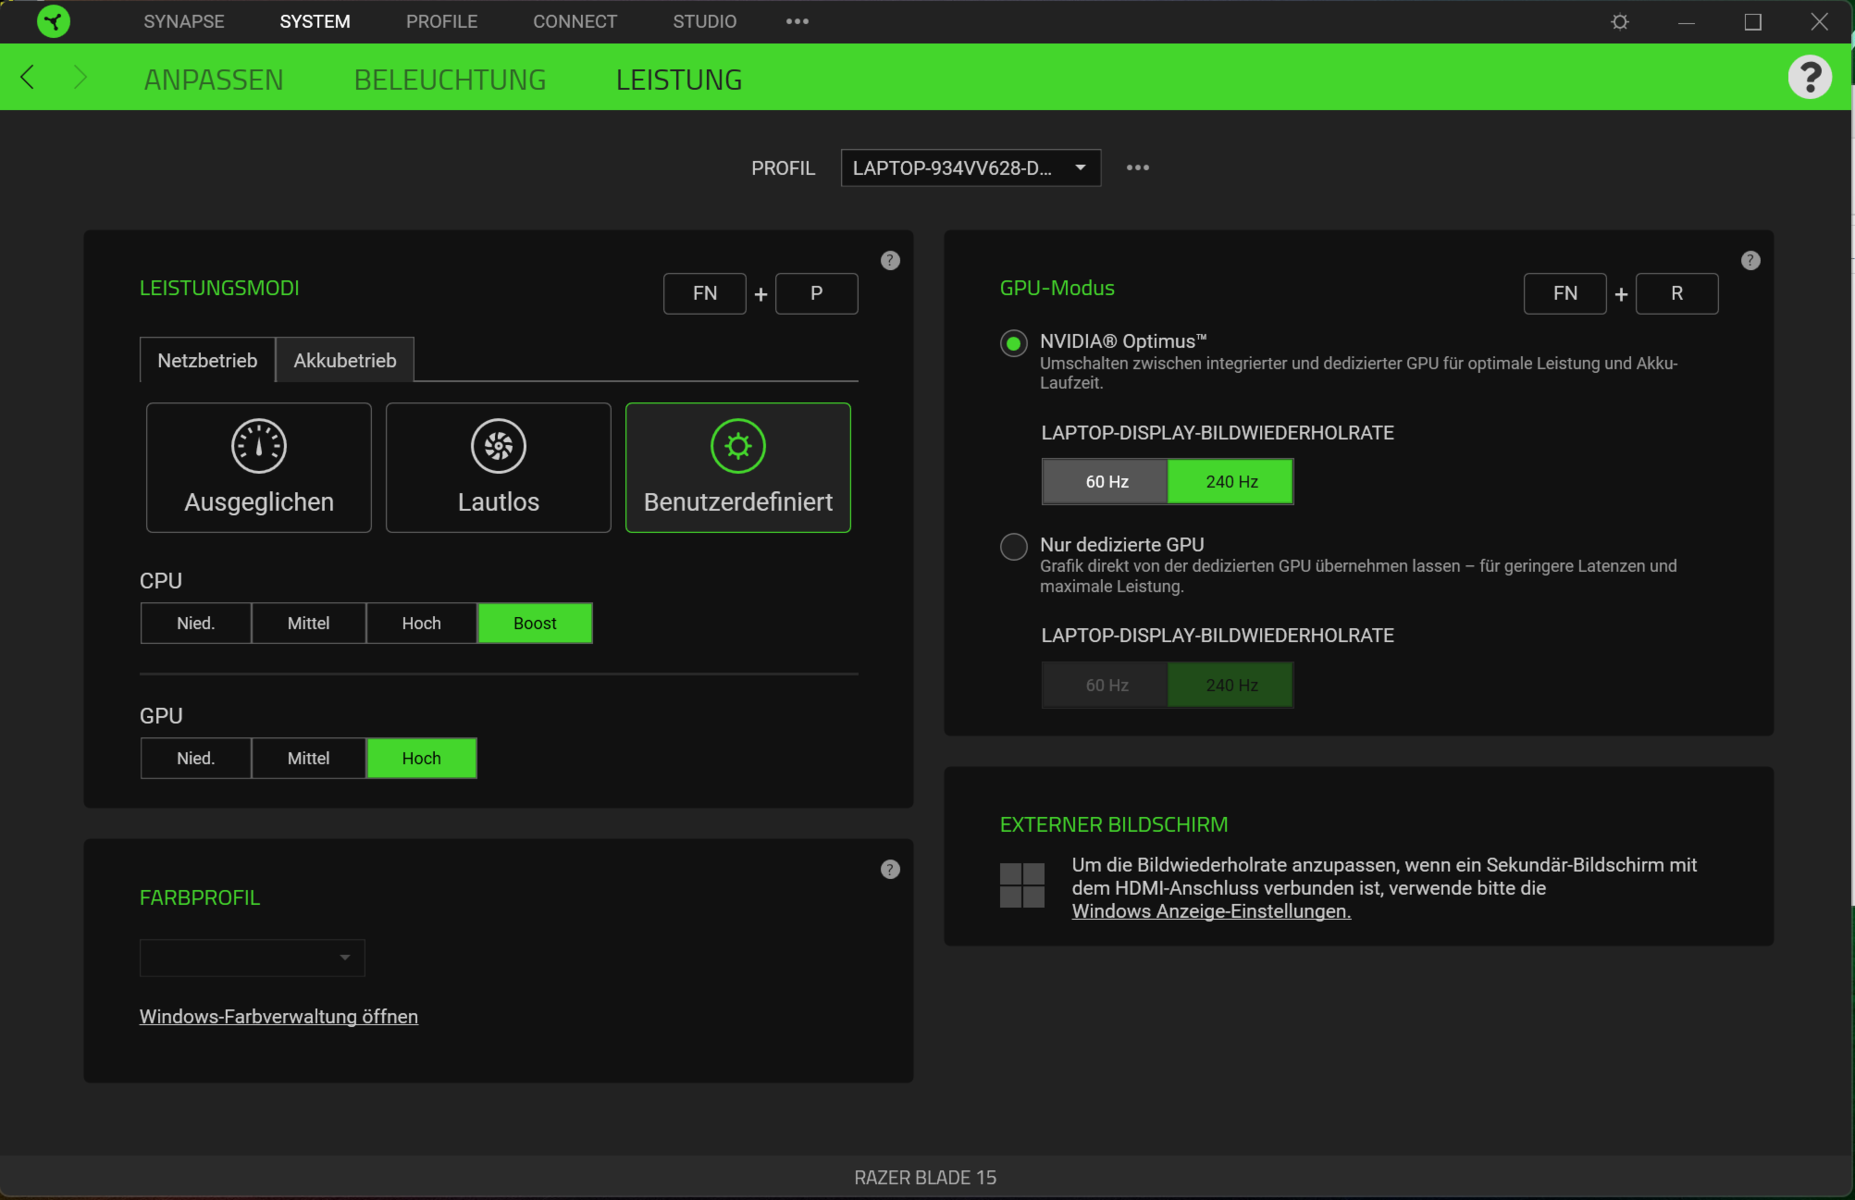This screenshot has height=1200, width=1855.
Task: Choose the Benutzerdefiniert mode tile
Action: 737,467
